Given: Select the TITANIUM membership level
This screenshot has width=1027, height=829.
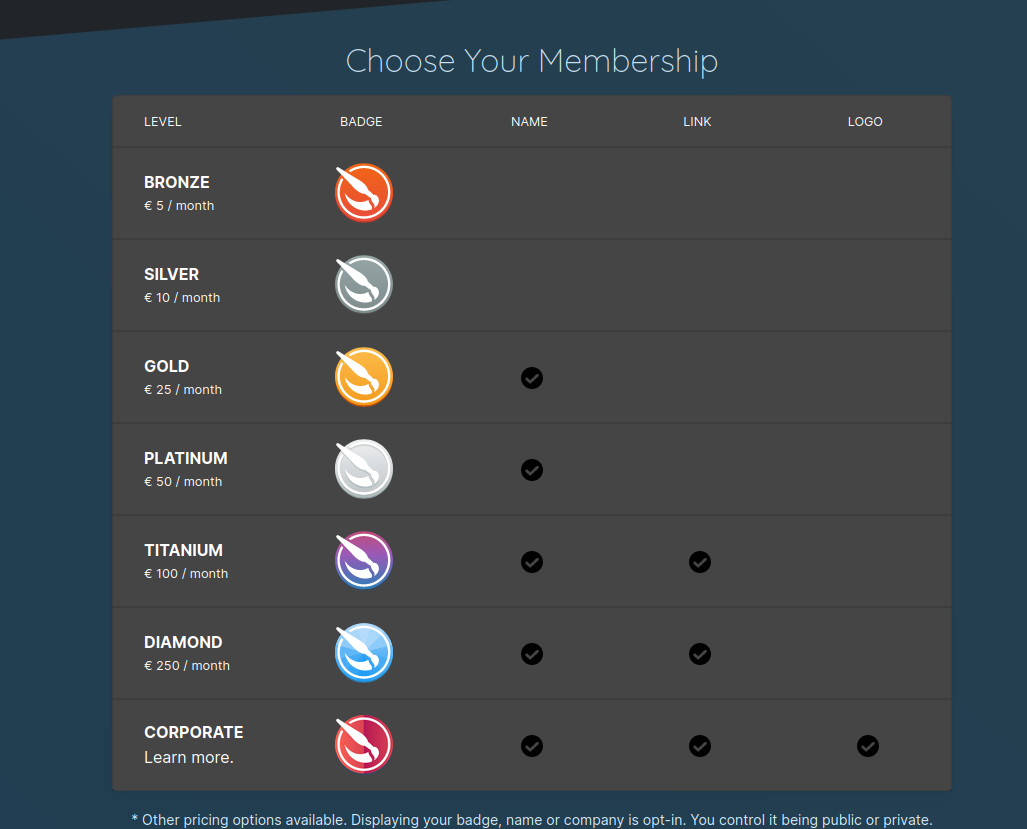Looking at the screenshot, I should pyautogui.click(x=183, y=550).
